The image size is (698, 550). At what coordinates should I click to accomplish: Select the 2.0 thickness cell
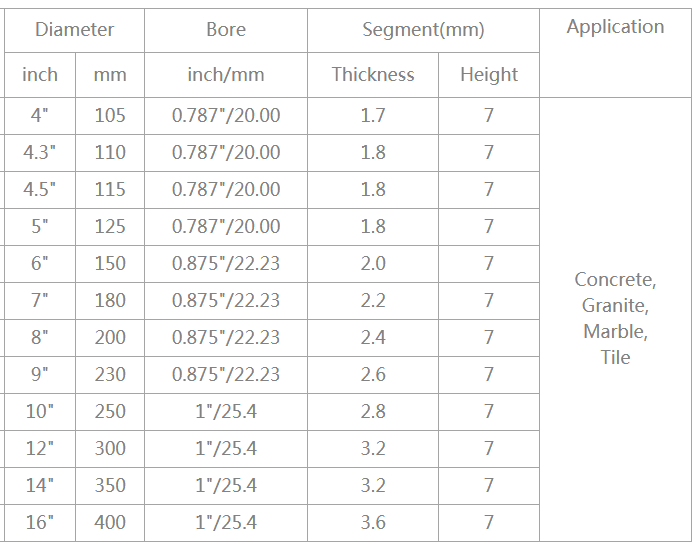tap(373, 264)
